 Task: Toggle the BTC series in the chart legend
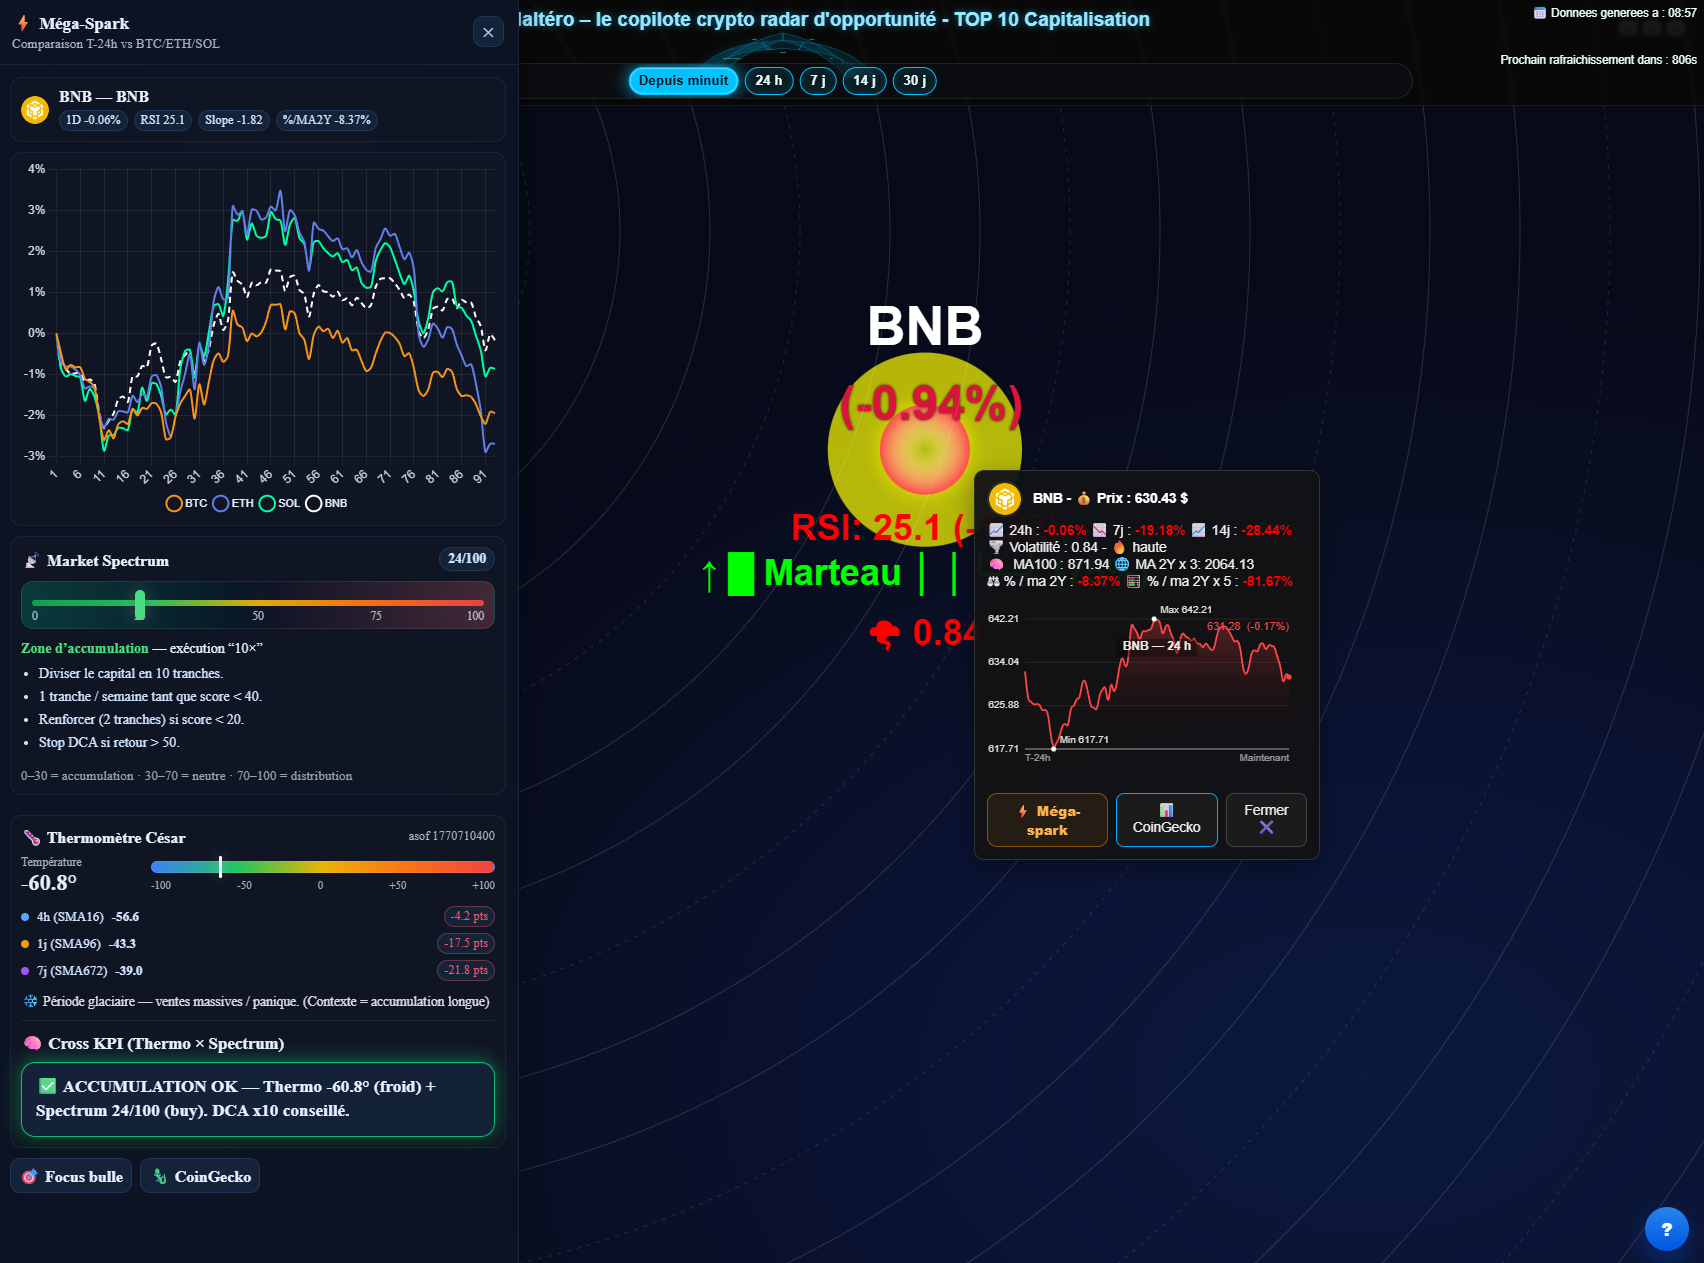(188, 503)
